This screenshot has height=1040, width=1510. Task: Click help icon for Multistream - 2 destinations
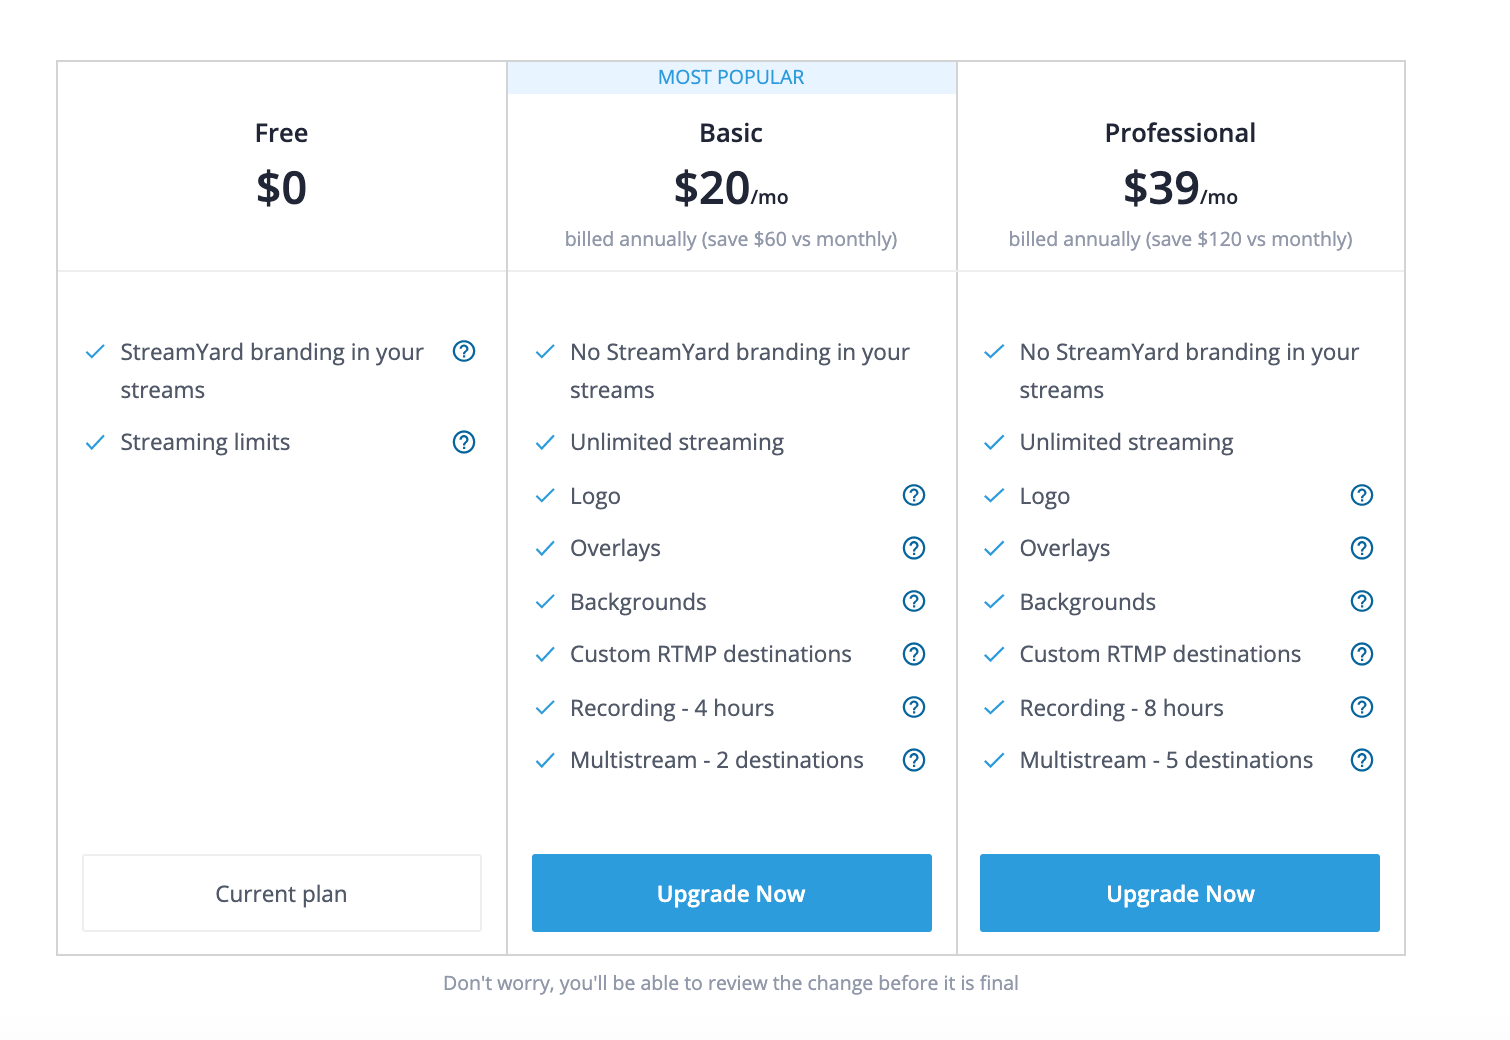tap(914, 760)
